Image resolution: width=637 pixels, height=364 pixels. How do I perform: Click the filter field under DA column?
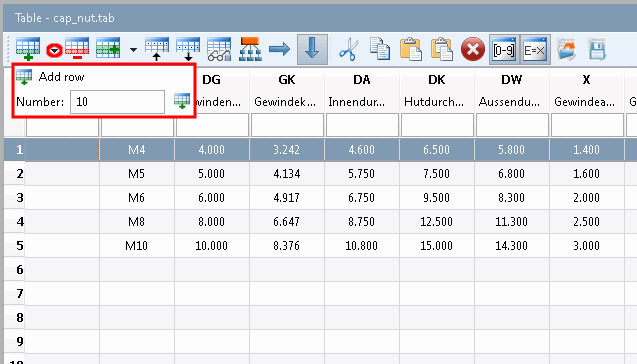coord(362,125)
